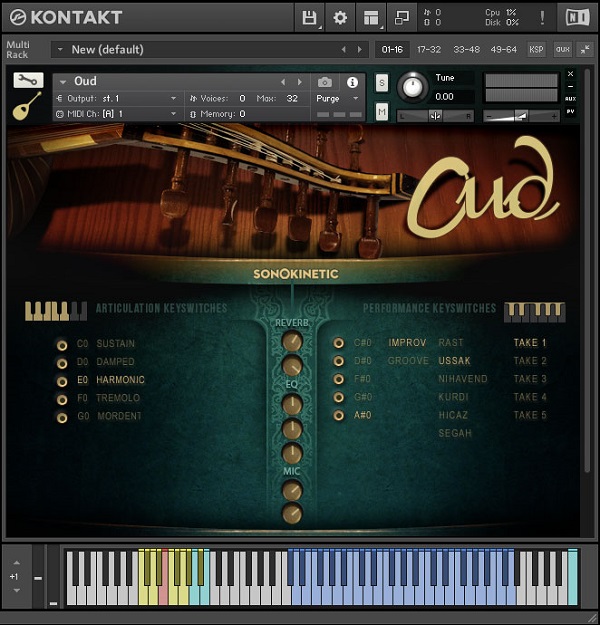Select F#0 performance keyswitch radio

pyautogui.click(x=338, y=379)
